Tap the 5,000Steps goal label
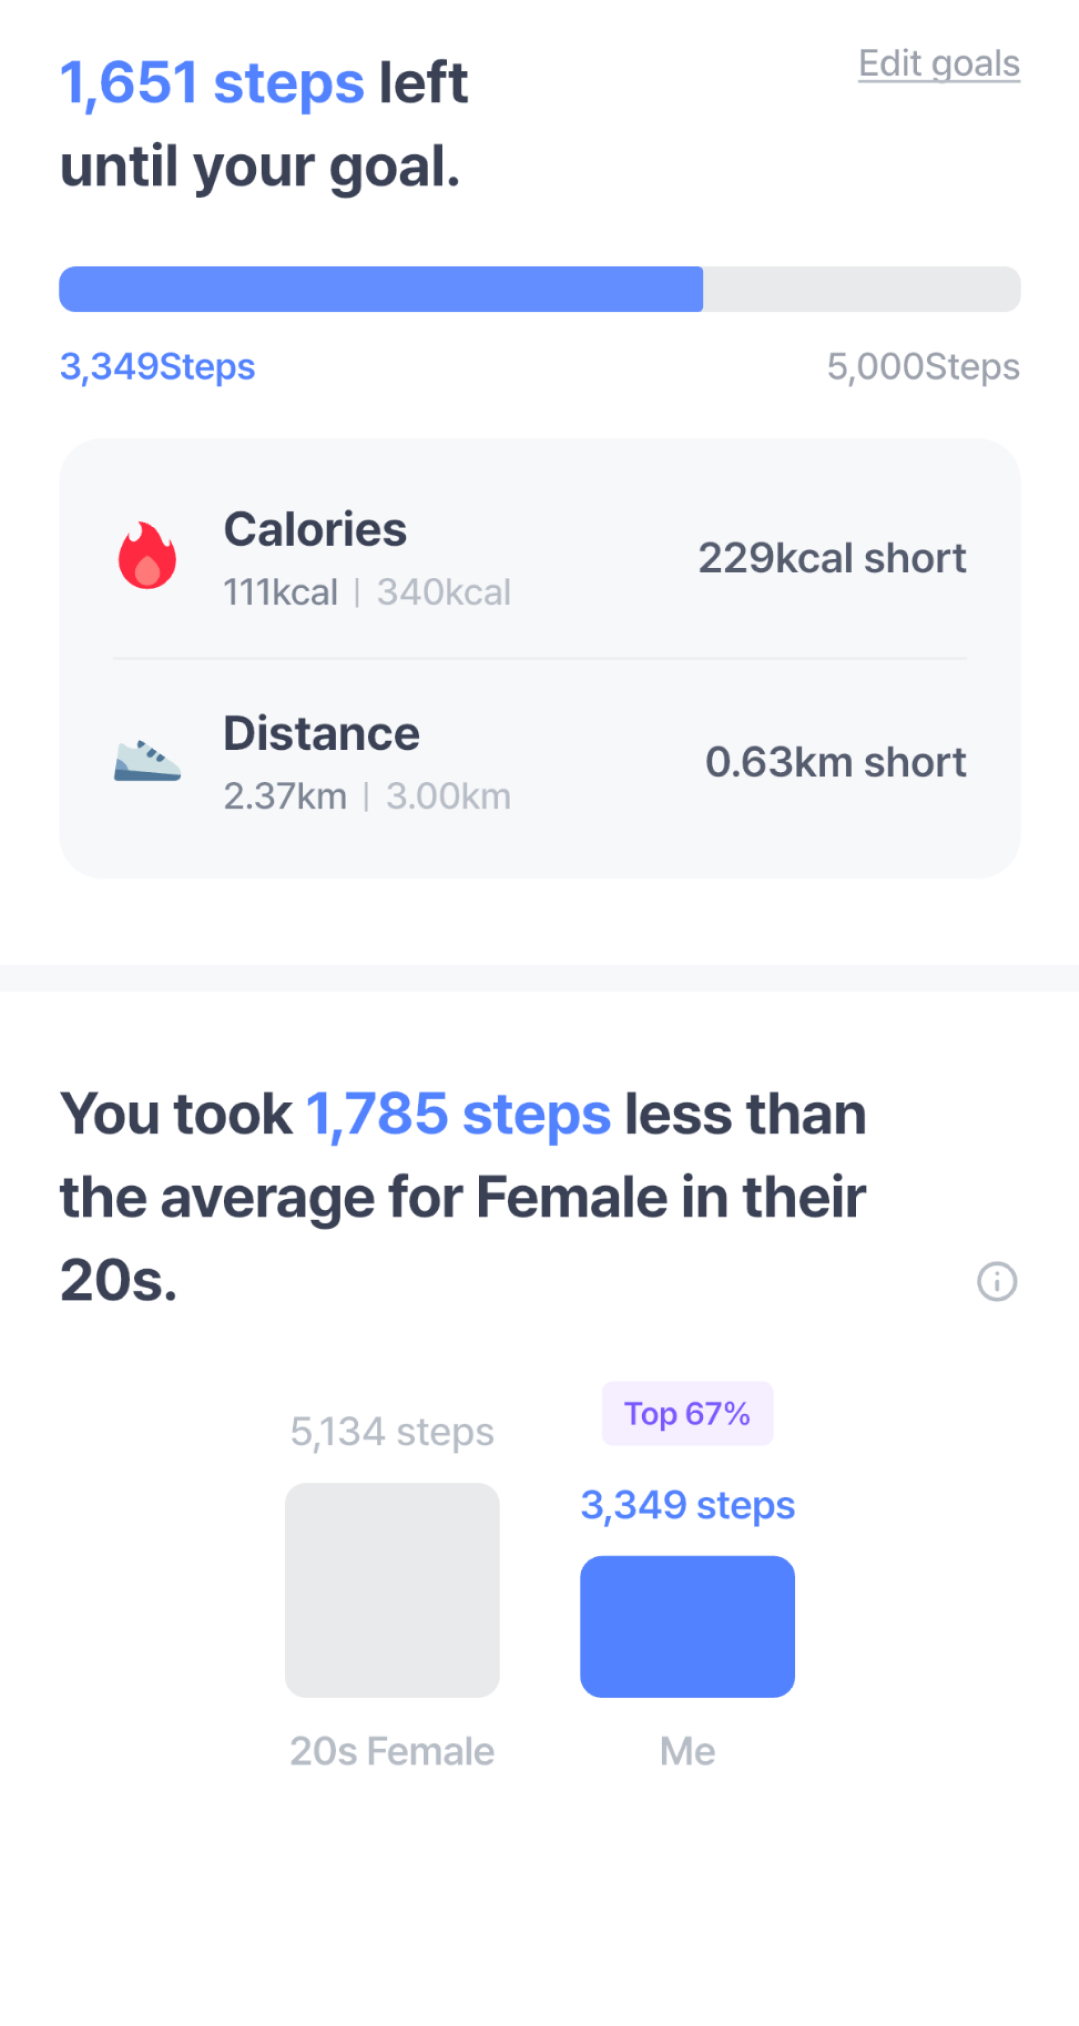Image resolution: width=1079 pixels, height=2026 pixels. (x=923, y=367)
